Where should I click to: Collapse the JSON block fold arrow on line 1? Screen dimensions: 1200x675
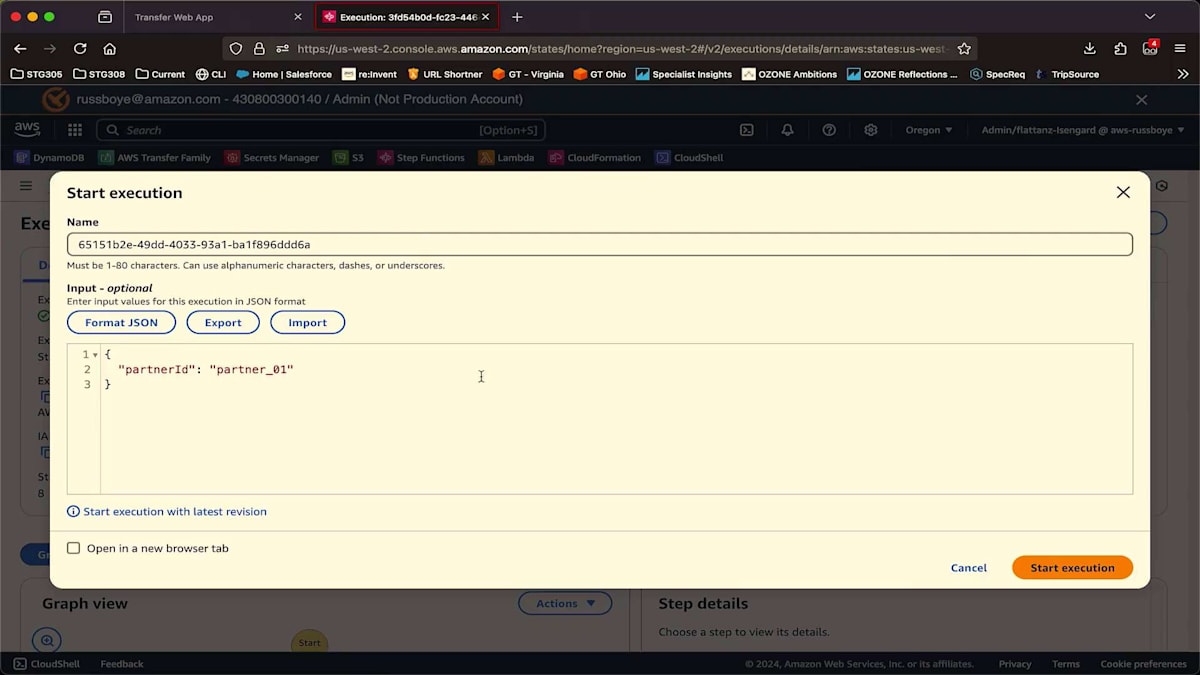[95, 355]
